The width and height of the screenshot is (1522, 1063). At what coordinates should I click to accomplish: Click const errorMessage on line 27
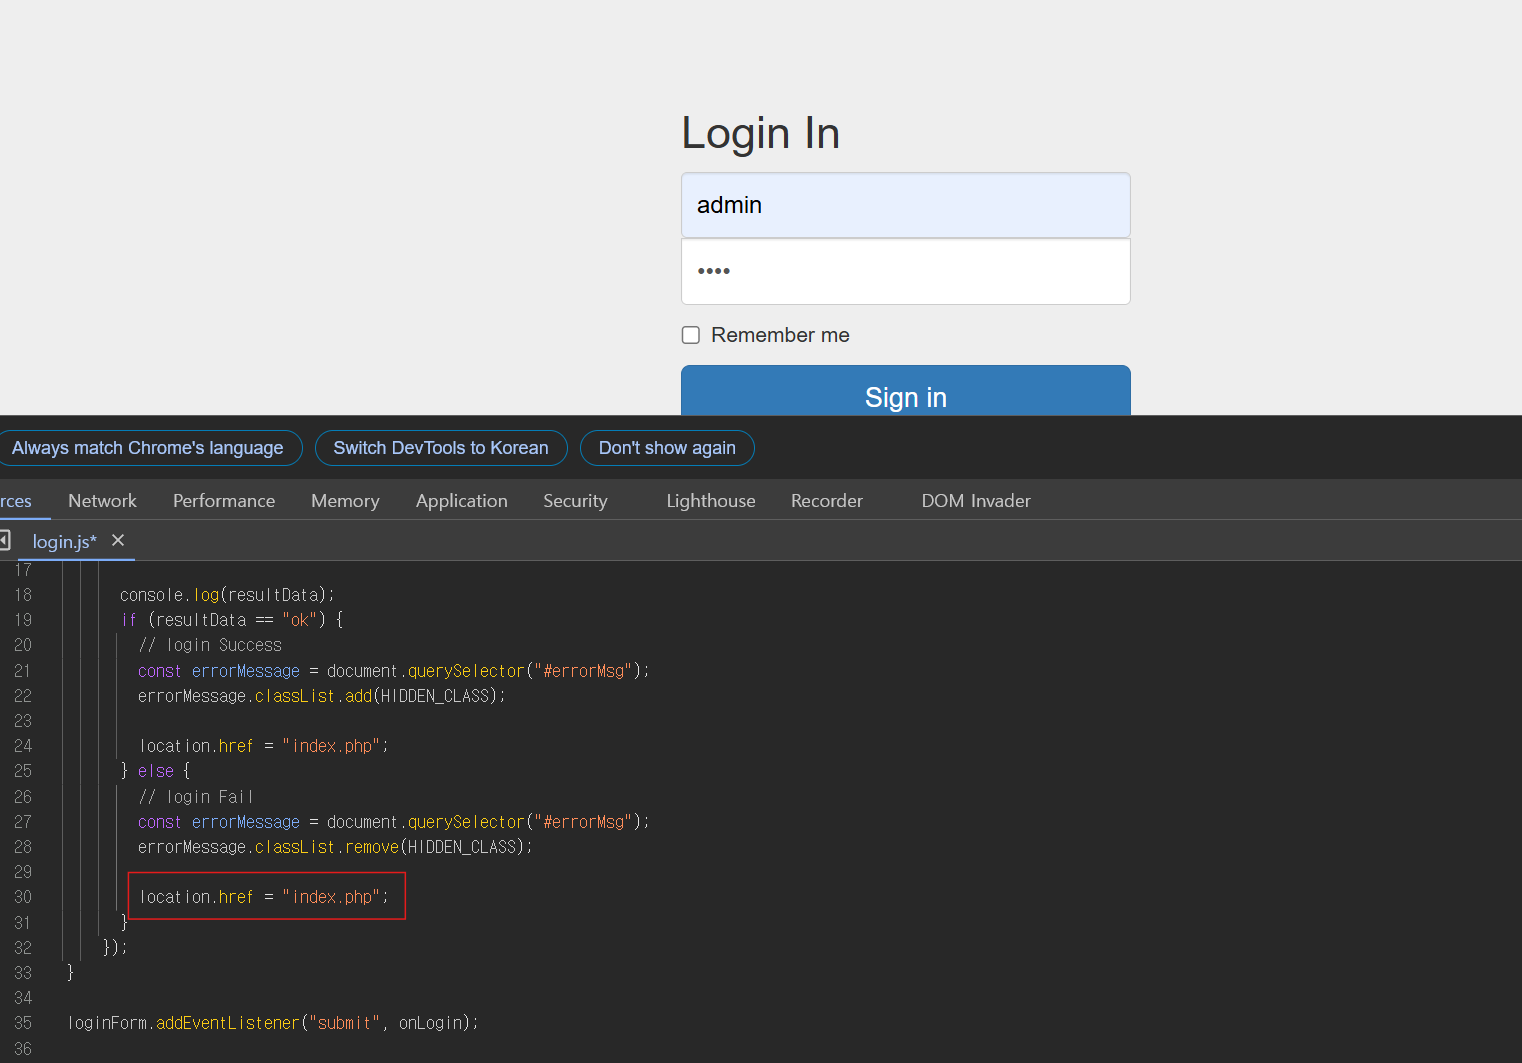click(219, 822)
